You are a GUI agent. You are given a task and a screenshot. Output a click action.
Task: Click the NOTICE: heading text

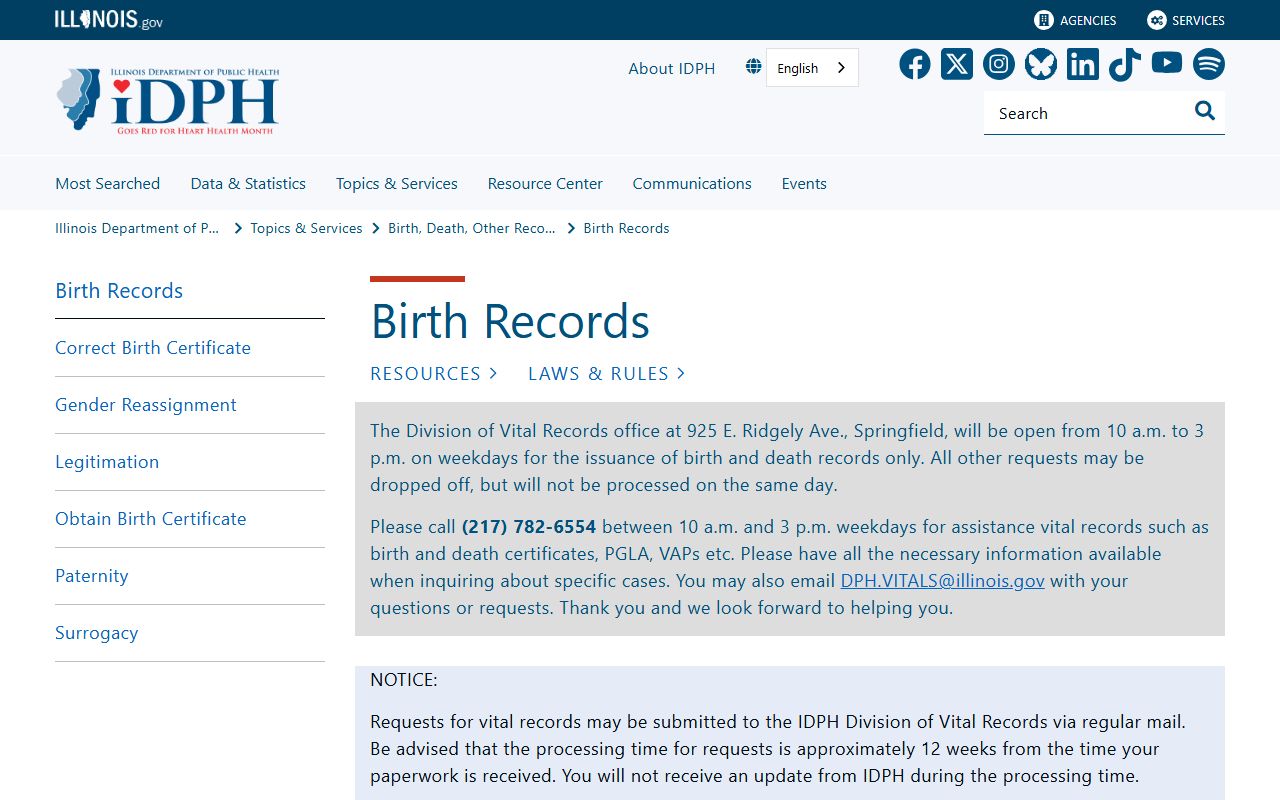coord(404,679)
